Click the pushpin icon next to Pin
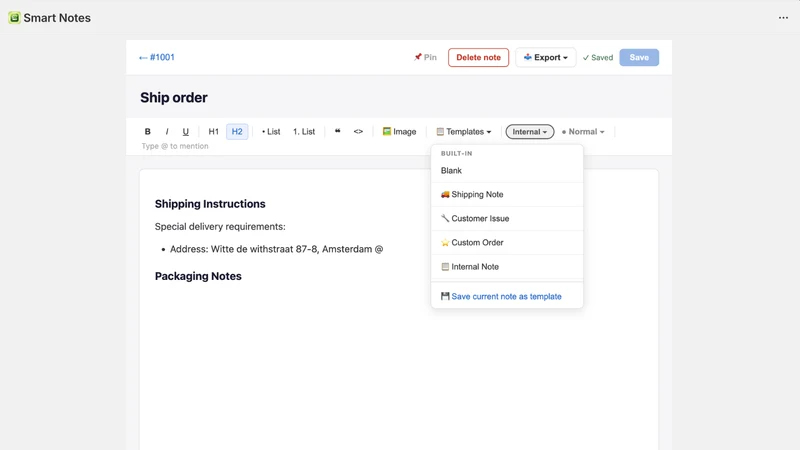Screen dimensions: 800x450 tap(417, 57)
